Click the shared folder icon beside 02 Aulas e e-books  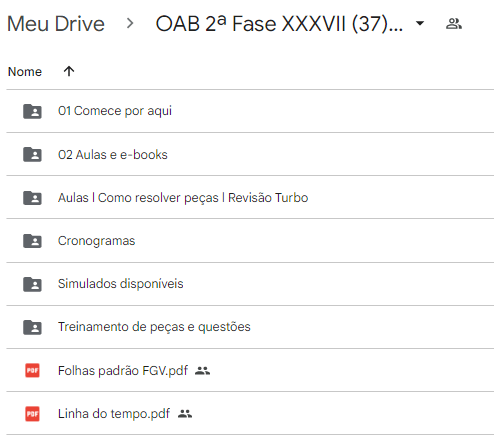(x=32, y=154)
